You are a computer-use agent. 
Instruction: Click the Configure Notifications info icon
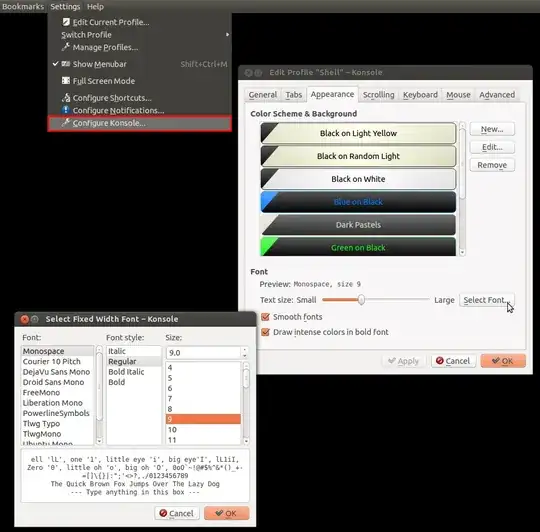click(x=65, y=110)
